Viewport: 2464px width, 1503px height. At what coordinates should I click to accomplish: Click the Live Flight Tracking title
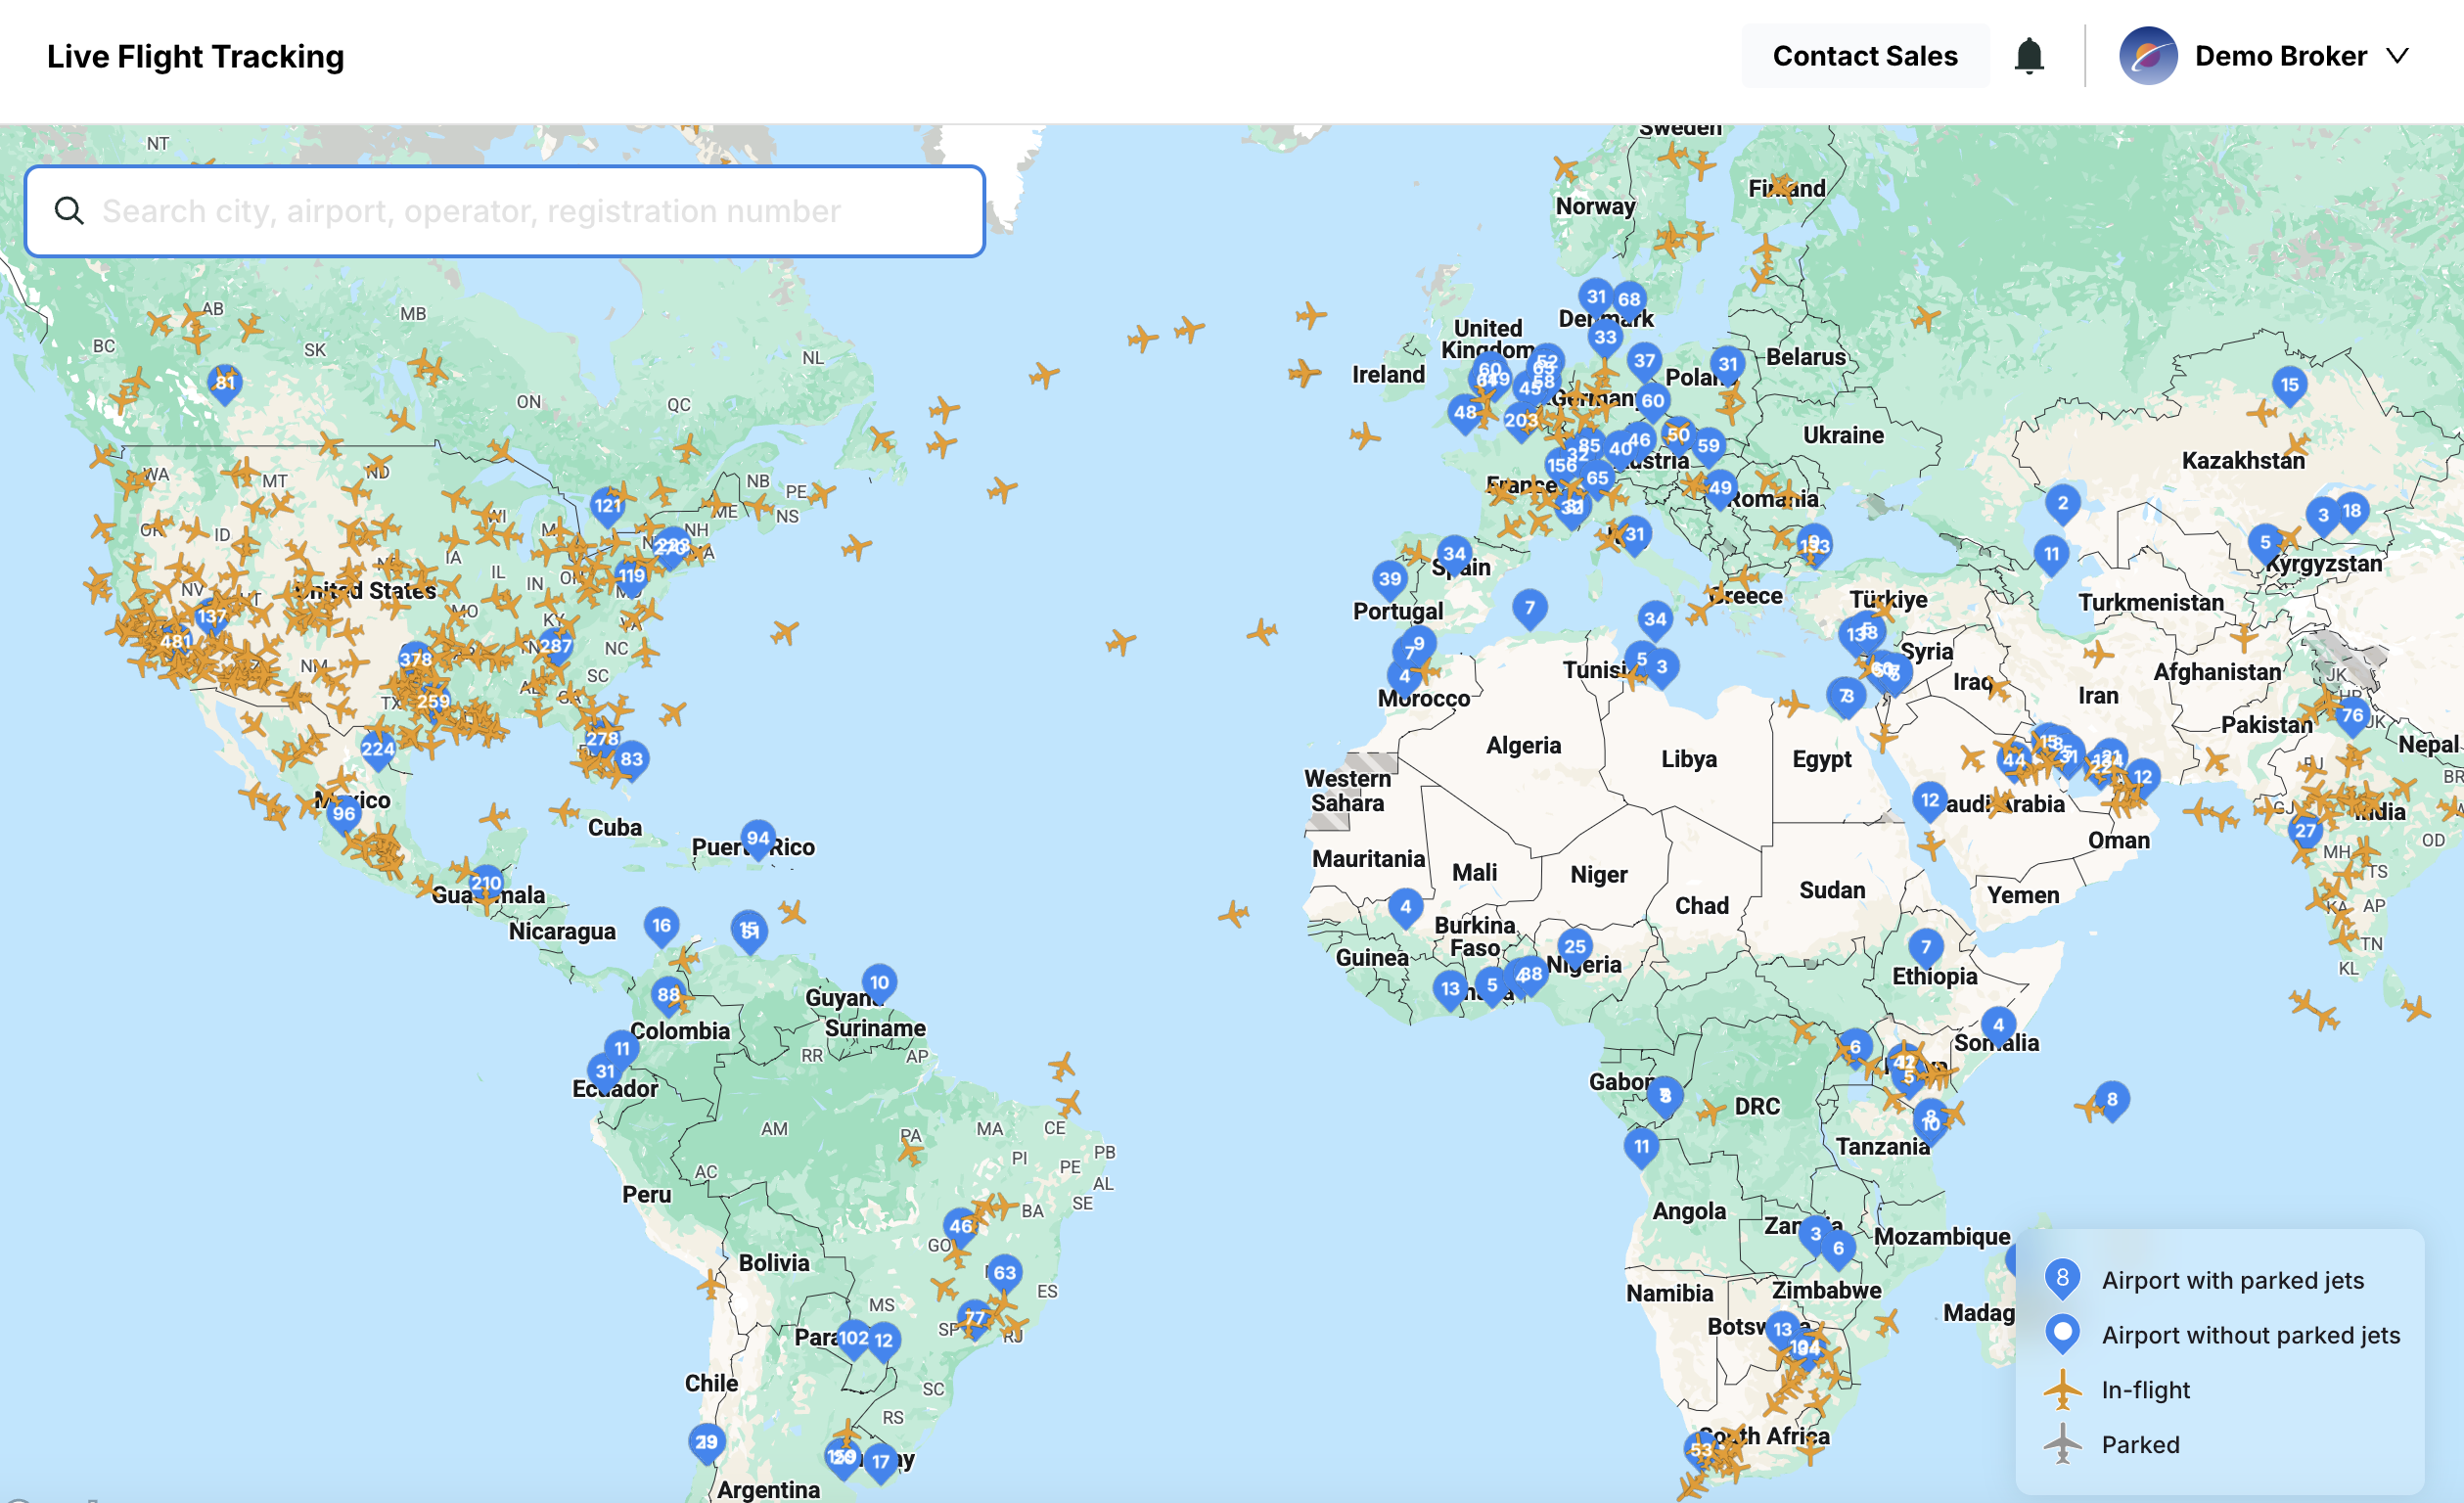pos(195,56)
